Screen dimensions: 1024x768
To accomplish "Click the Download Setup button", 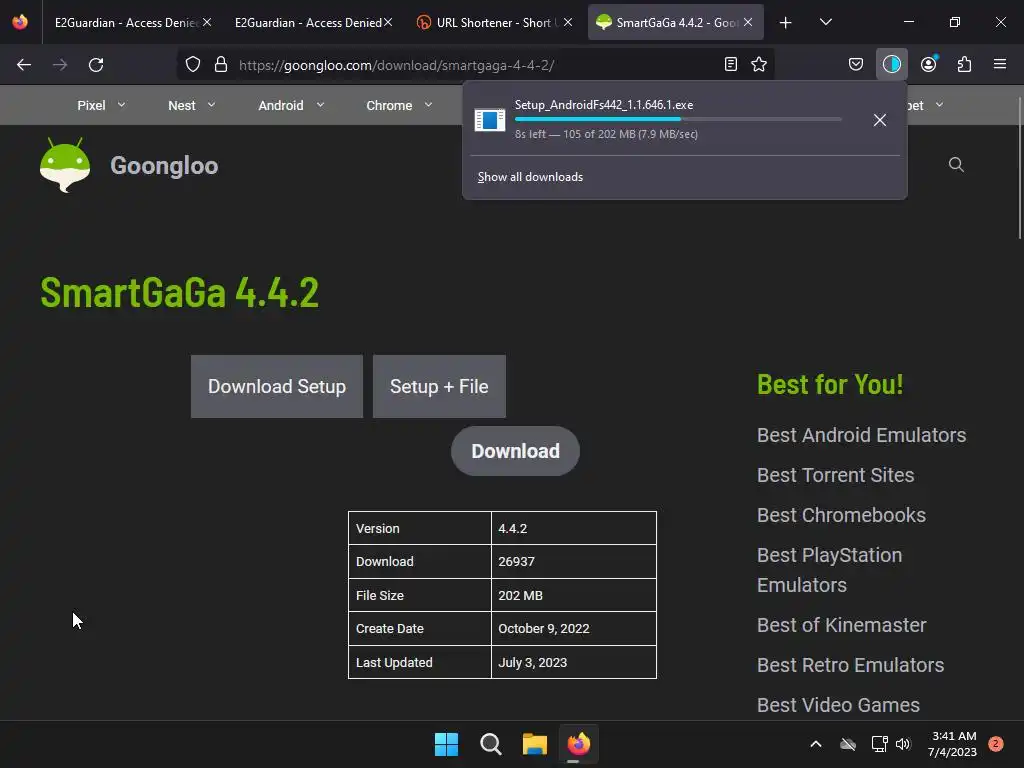I will [x=277, y=387].
